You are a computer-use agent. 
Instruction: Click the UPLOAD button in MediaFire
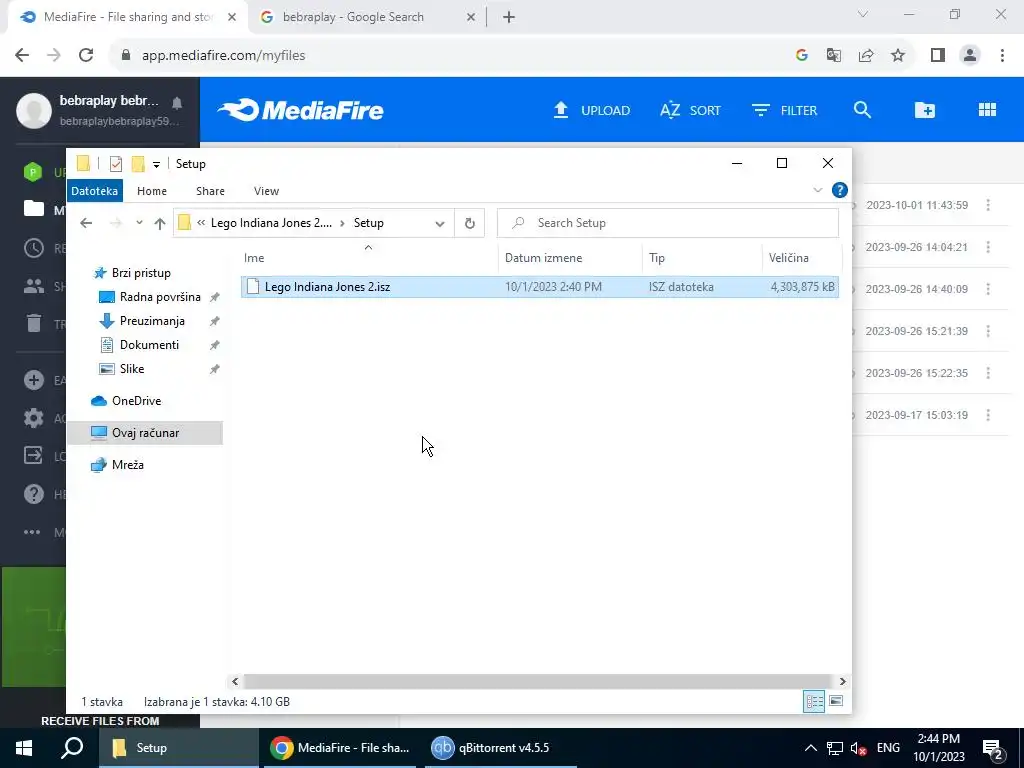pos(591,110)
